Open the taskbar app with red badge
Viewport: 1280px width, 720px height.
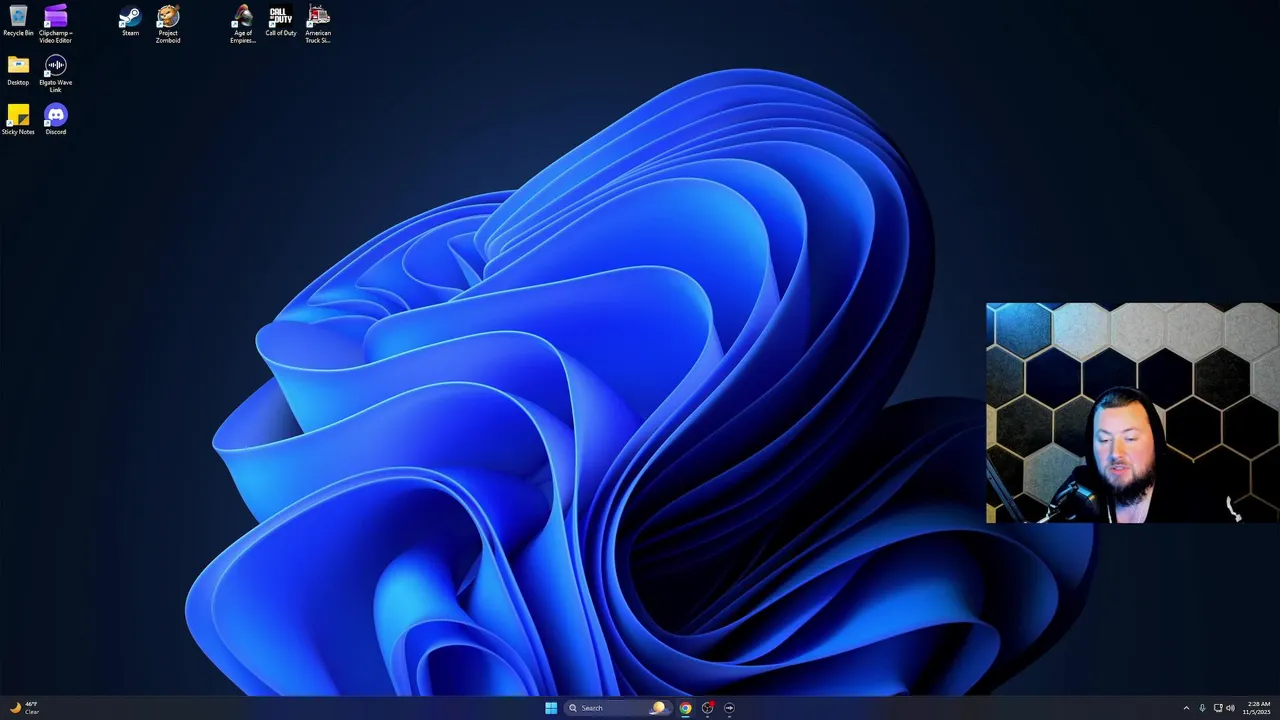(x=707, y=708)
